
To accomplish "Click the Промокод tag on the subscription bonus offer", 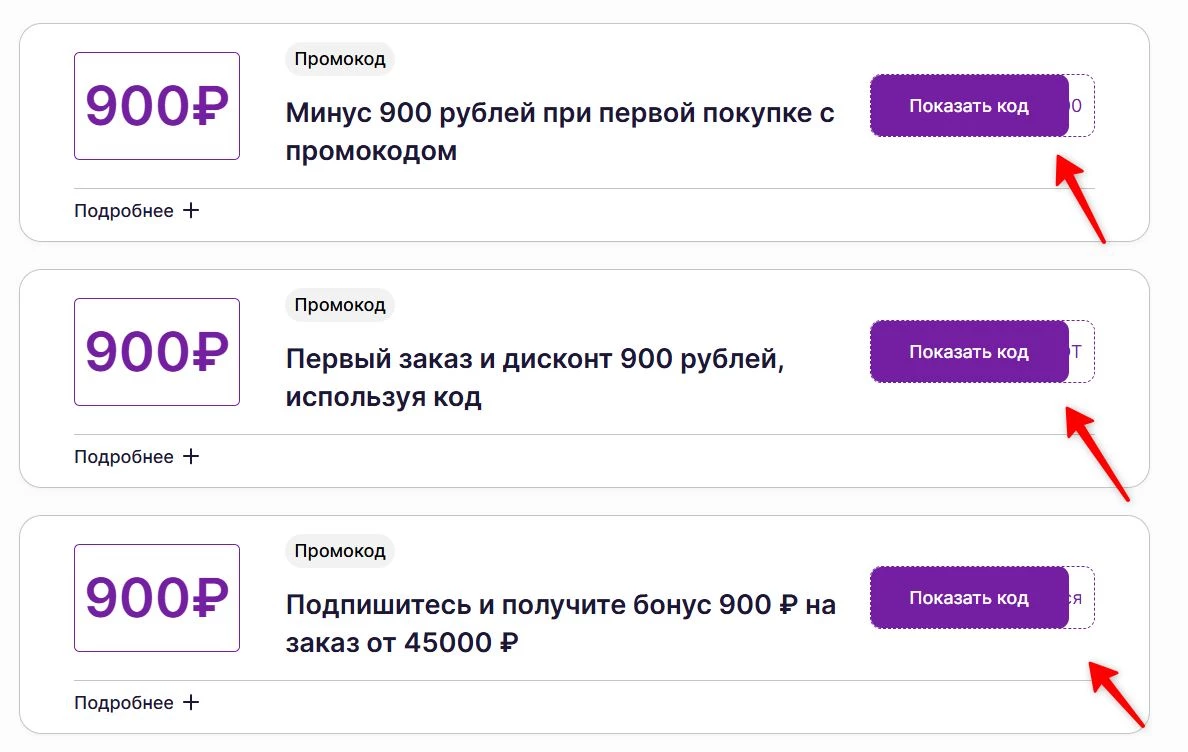I will (x=340, y=551).
